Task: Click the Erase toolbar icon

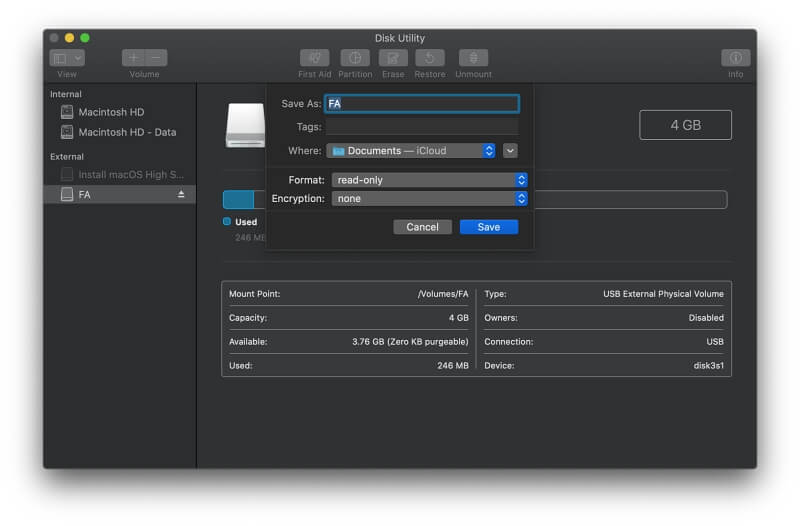Action: 393,58
